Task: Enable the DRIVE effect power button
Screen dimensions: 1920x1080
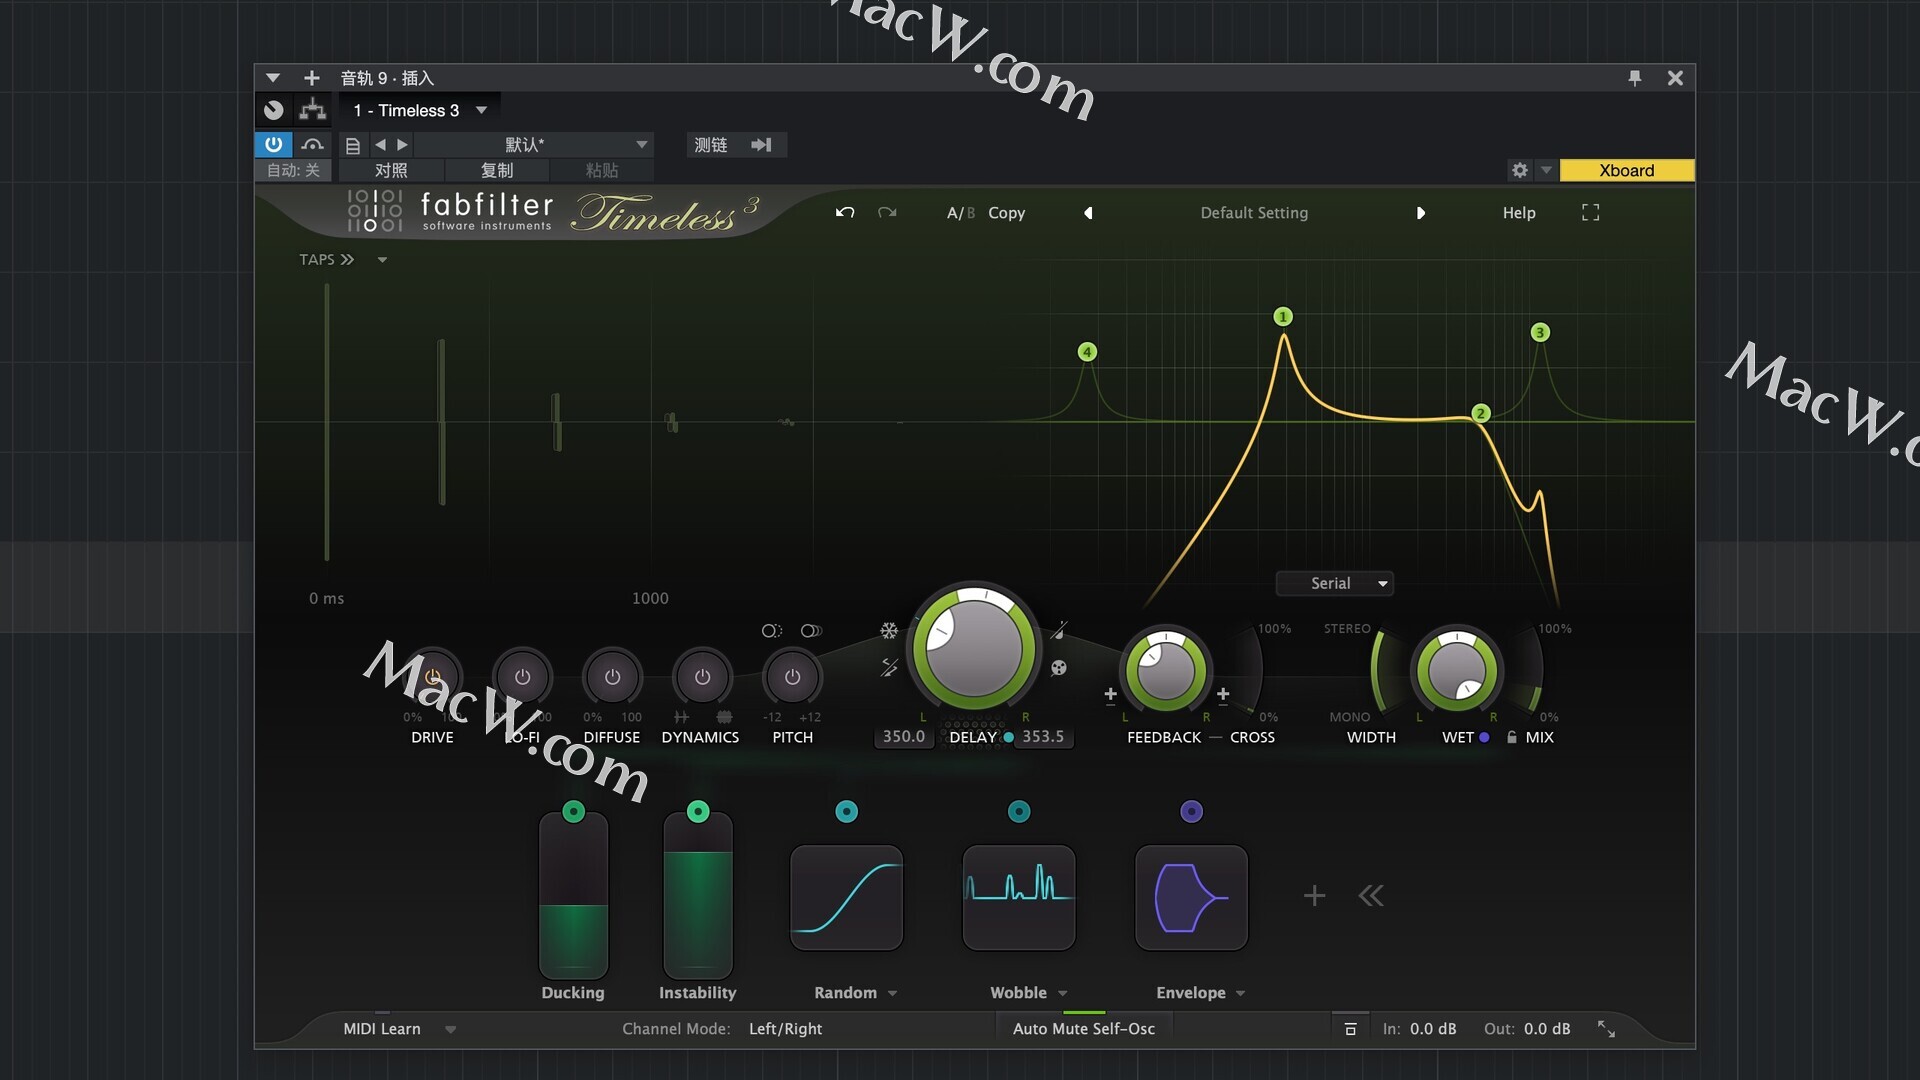Action: 433,677
